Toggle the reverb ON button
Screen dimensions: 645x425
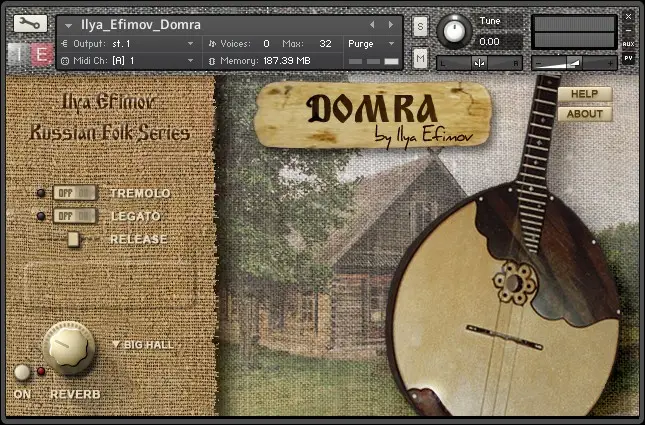(x=22, y=372)
